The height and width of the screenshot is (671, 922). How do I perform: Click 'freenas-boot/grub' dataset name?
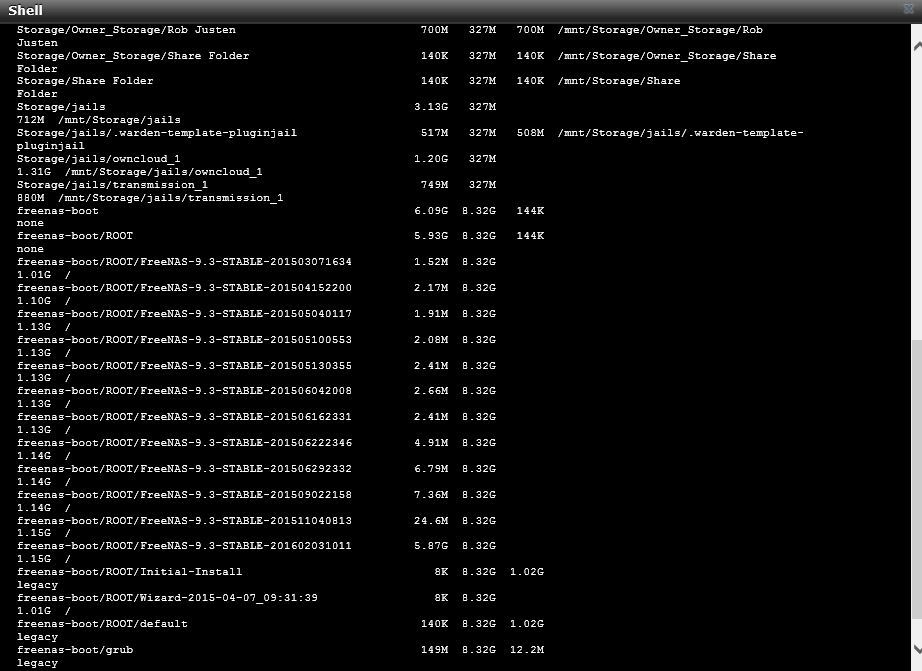click(x=75, y=650)
